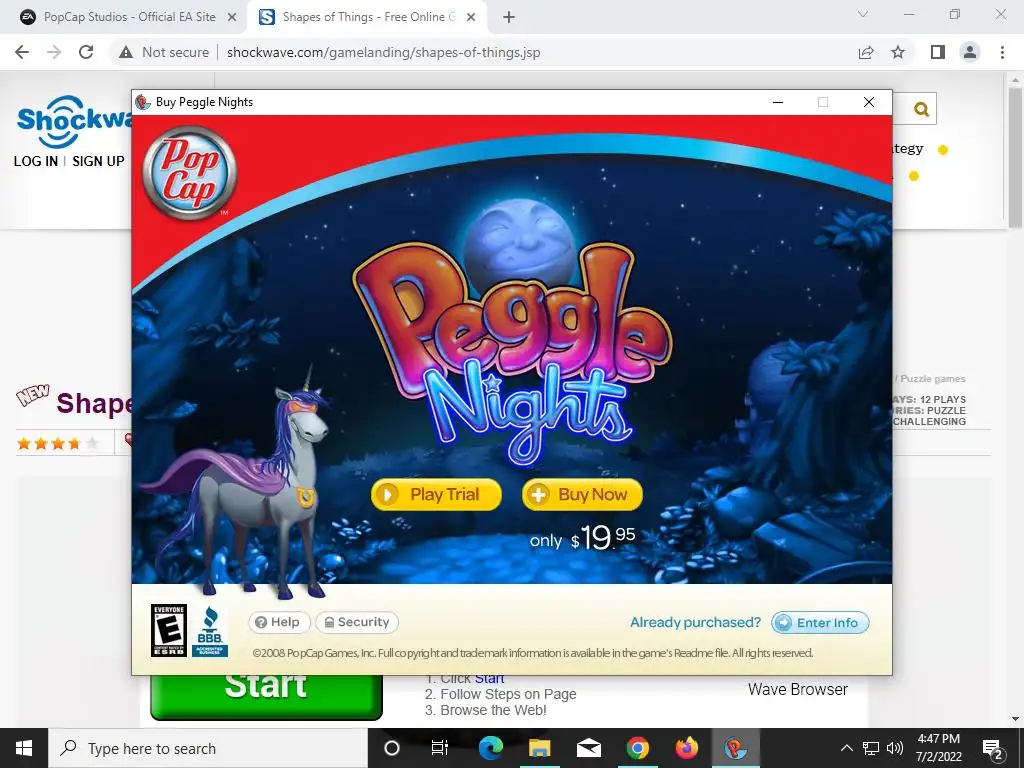Image resolution: width=1024 pixels, height=768 pixels.
Task: Bookmark this page with star icon
Action: [x=898, y=52]
